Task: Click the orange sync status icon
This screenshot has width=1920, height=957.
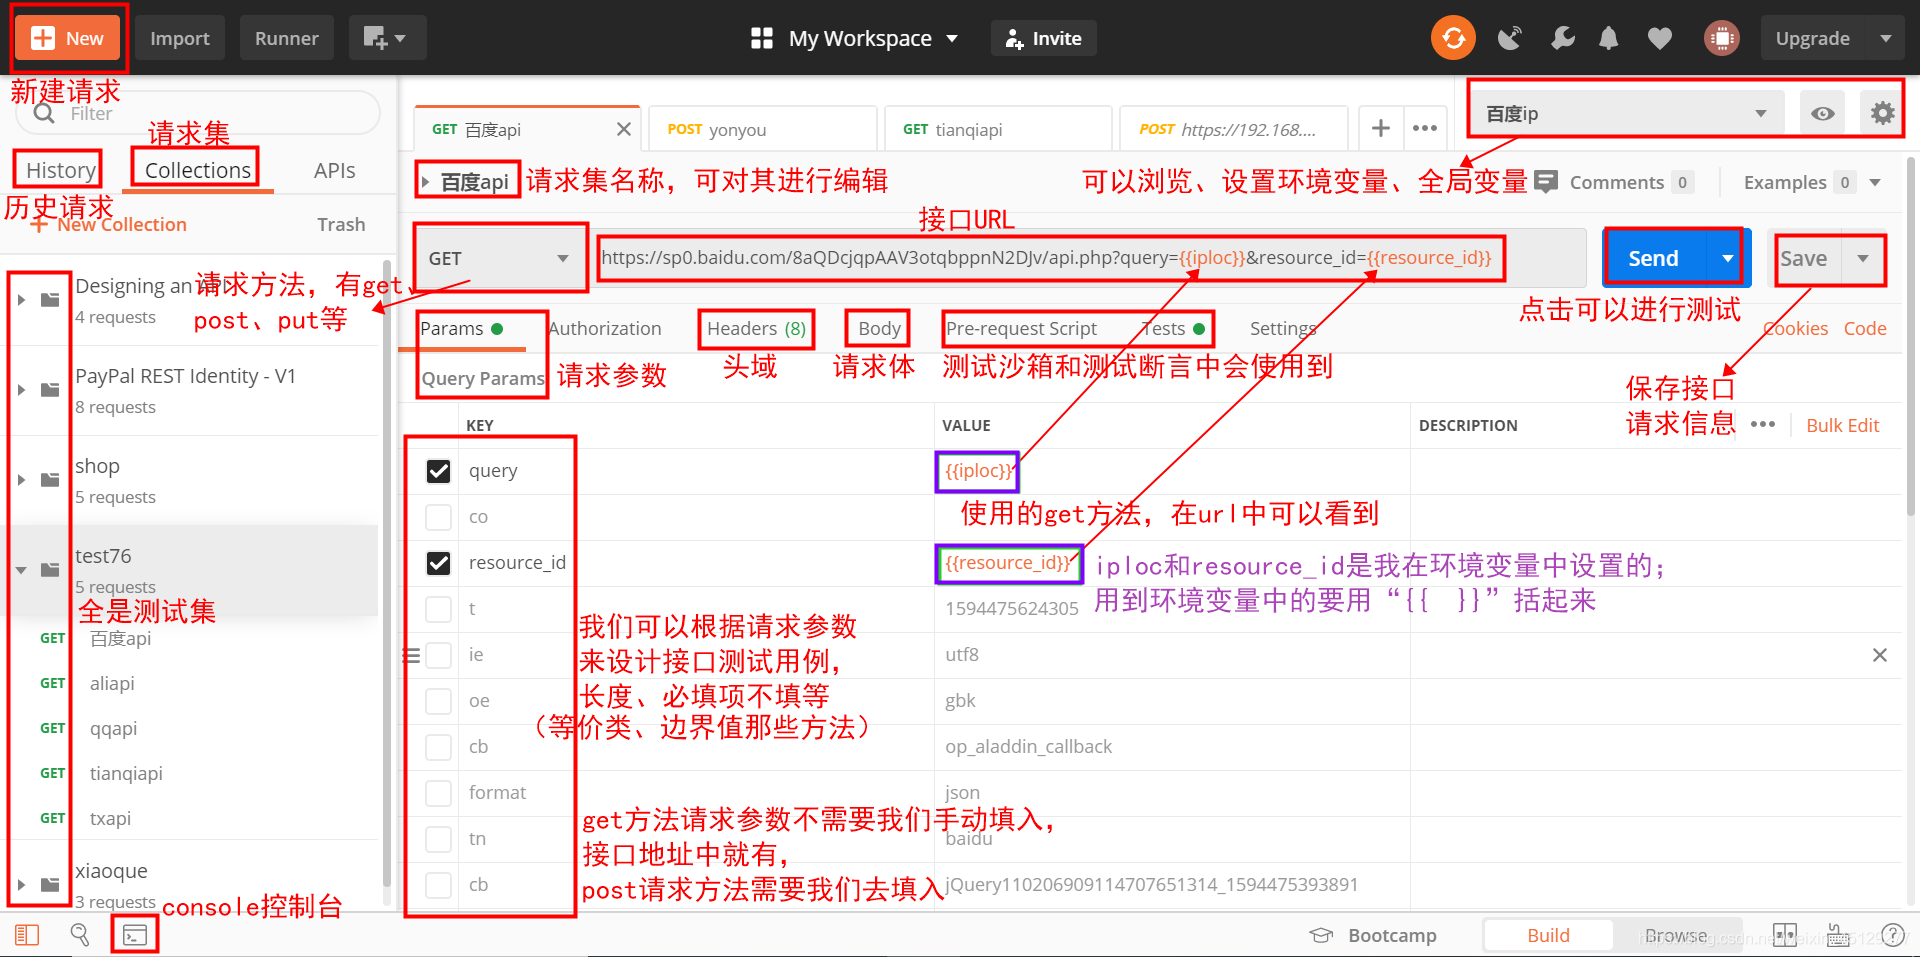Action: click(x=1453, y=38)
